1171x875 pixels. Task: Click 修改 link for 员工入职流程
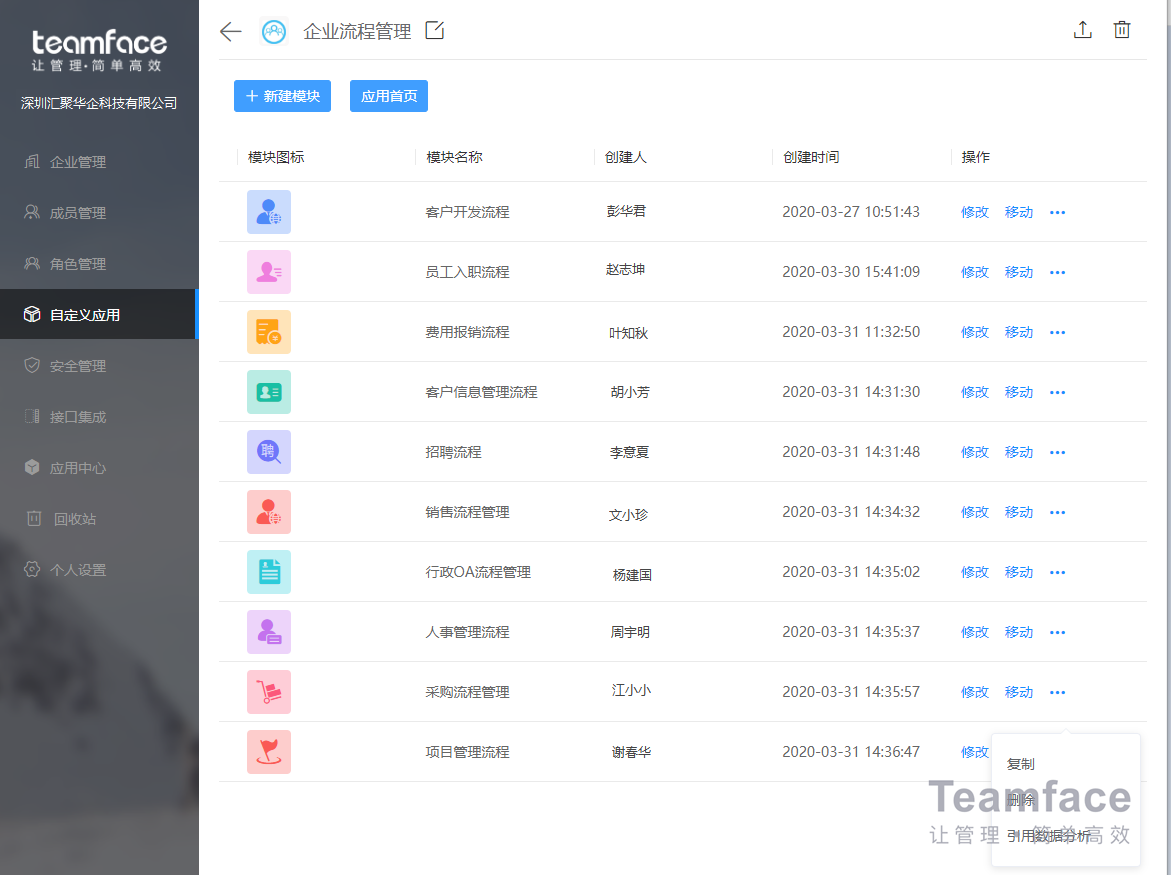(974, 272)
